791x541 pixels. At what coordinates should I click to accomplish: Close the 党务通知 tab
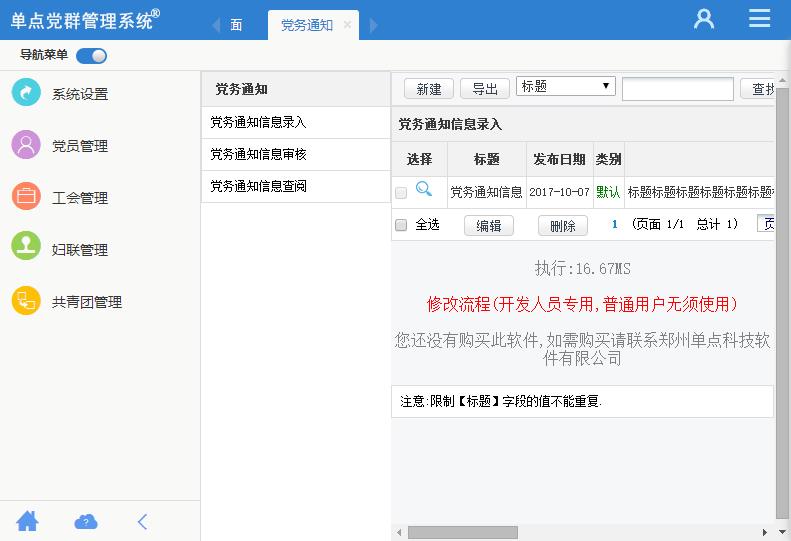pos(347,24)
